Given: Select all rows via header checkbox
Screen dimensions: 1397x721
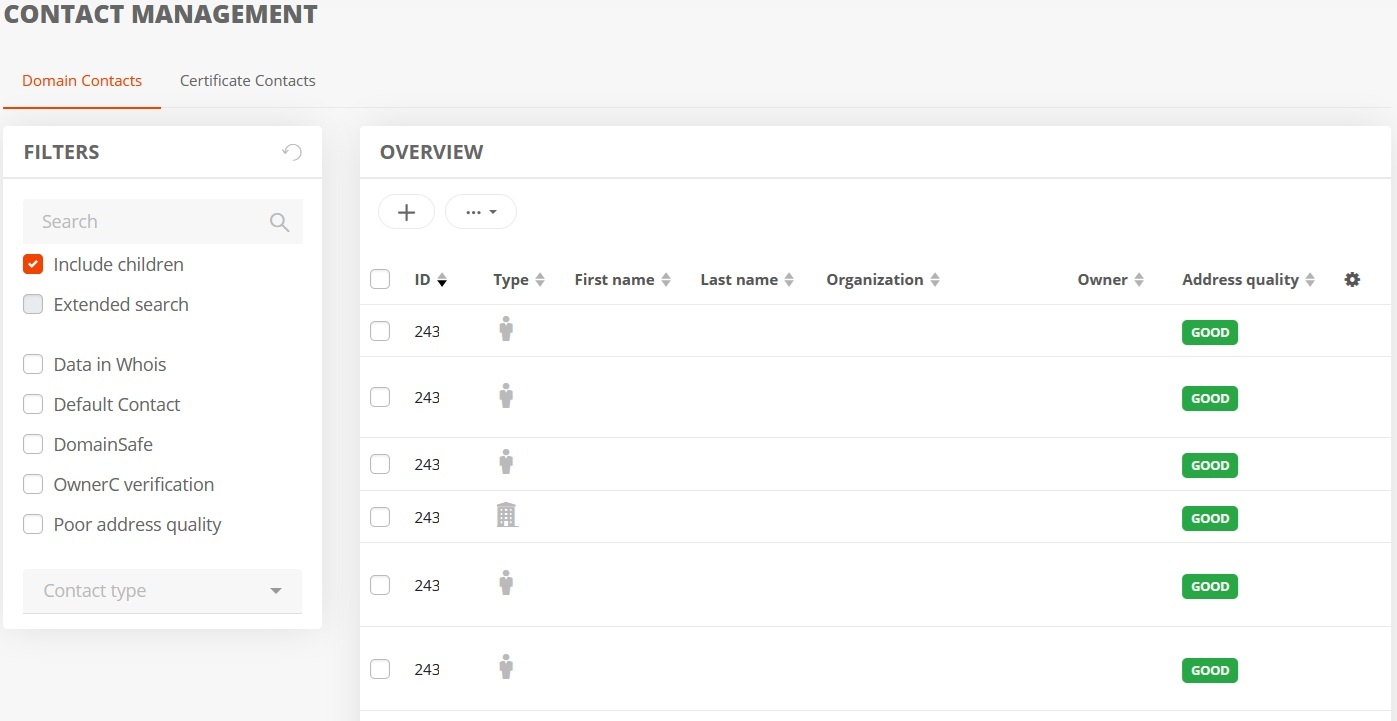Looking at the screenshot, I should 380,280.
